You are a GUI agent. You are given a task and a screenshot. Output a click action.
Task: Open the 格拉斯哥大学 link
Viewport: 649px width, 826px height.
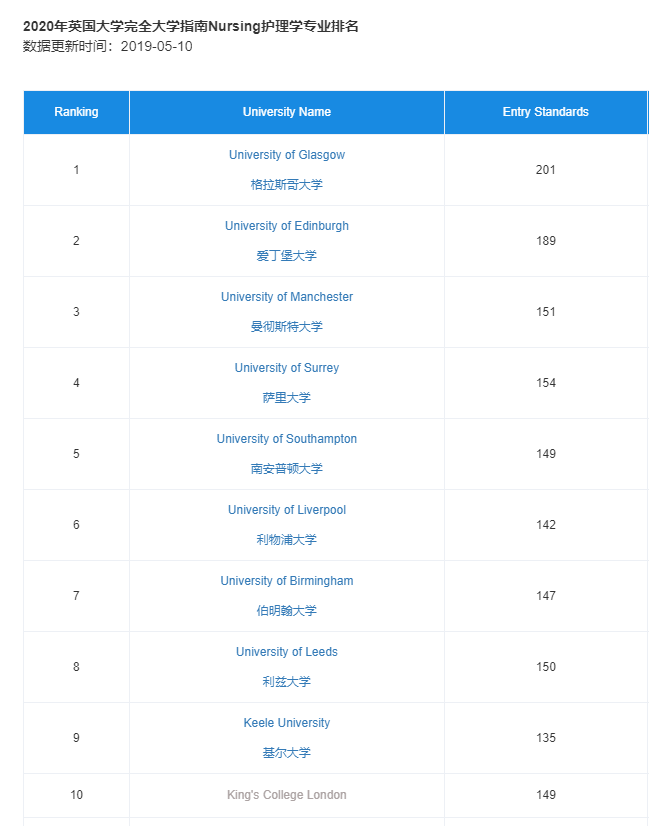[287, 184]
